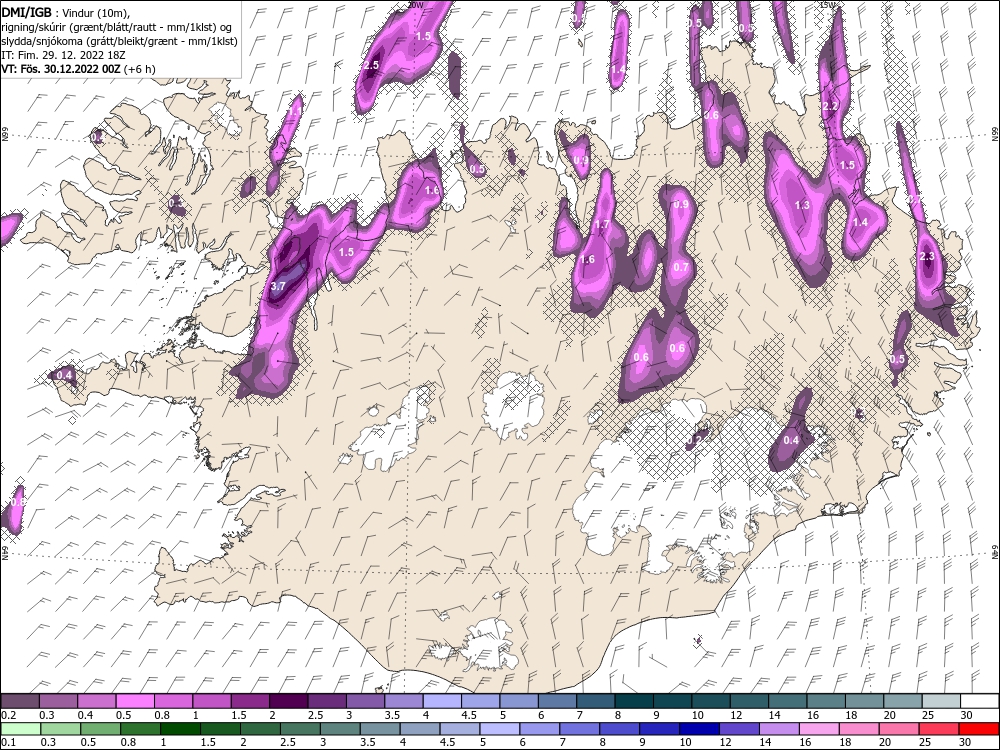1000x750 pixels.
Task: Click the 1.1 value in the northwest band
Action: [x=294, y=112]
